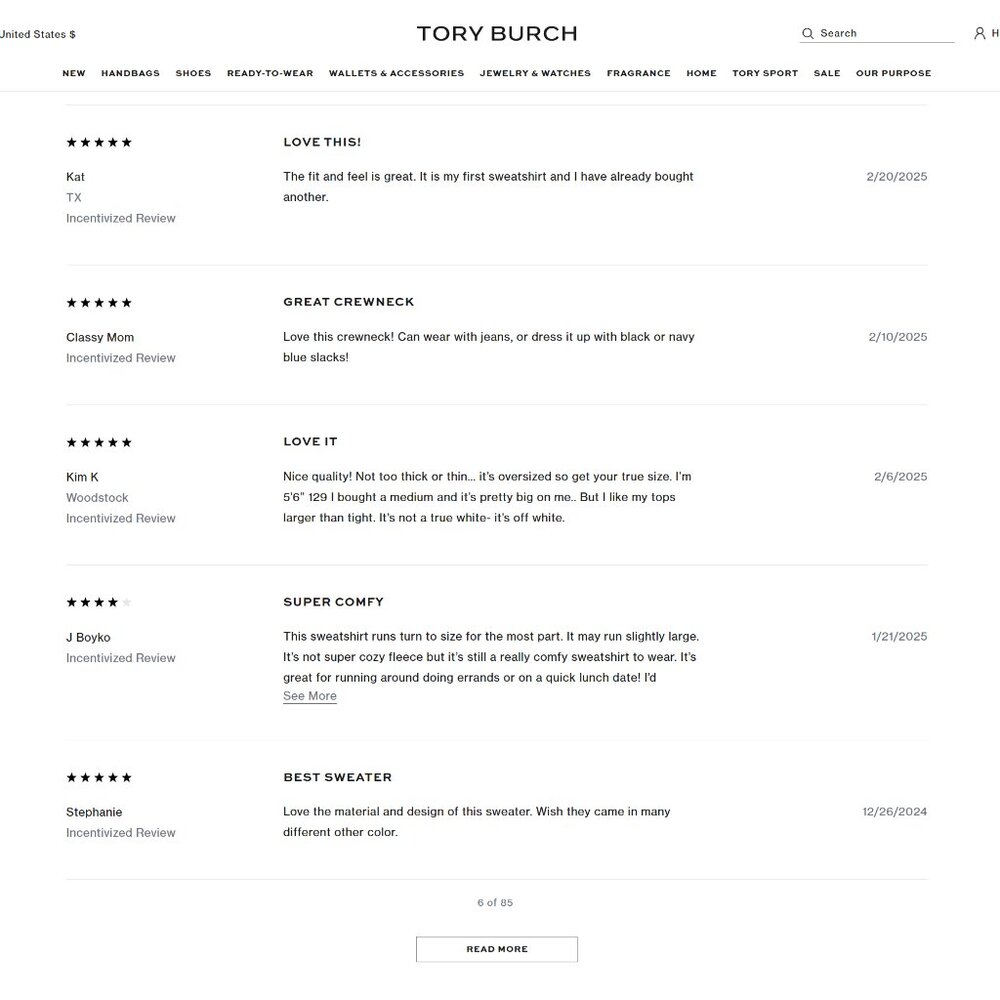
Task: Open the Ready-to-Wear menu
Action: 270,74
